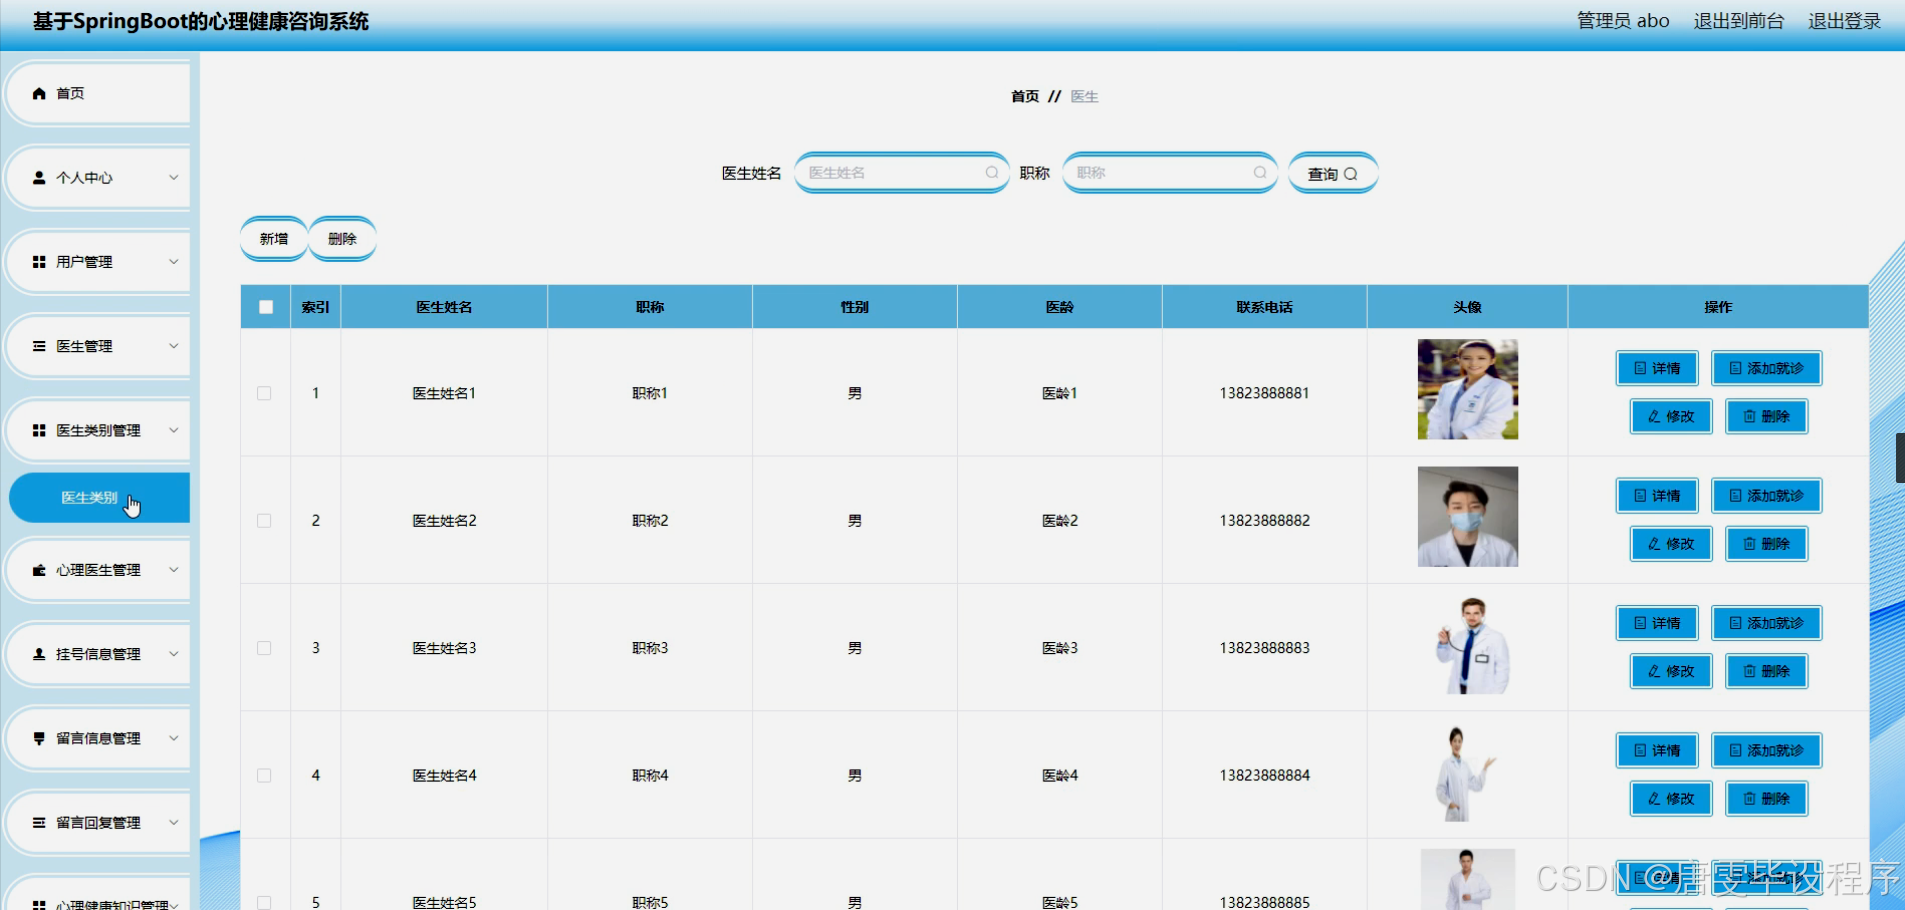This screenshot has height=910, width=1905.
Task: Click 修改 for 医生姓名1
Action: pos(1671,416)
